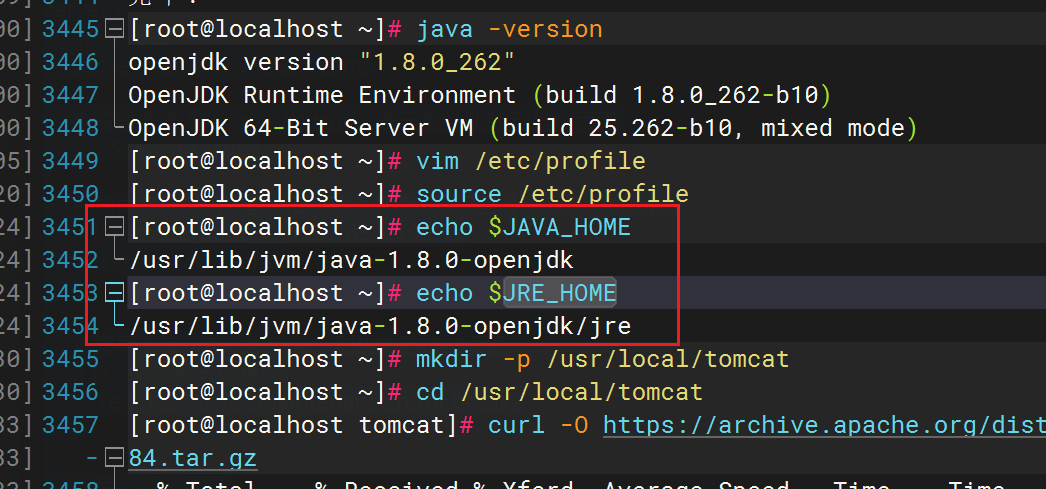
Task: Click the "OpenJDK Runtime Environment" output line
Action: pos(322,95)
